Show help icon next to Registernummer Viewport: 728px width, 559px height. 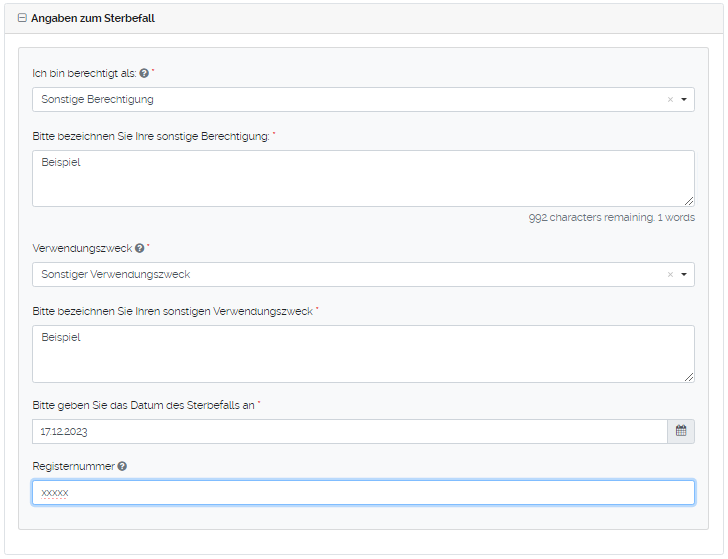coord(122,466)
